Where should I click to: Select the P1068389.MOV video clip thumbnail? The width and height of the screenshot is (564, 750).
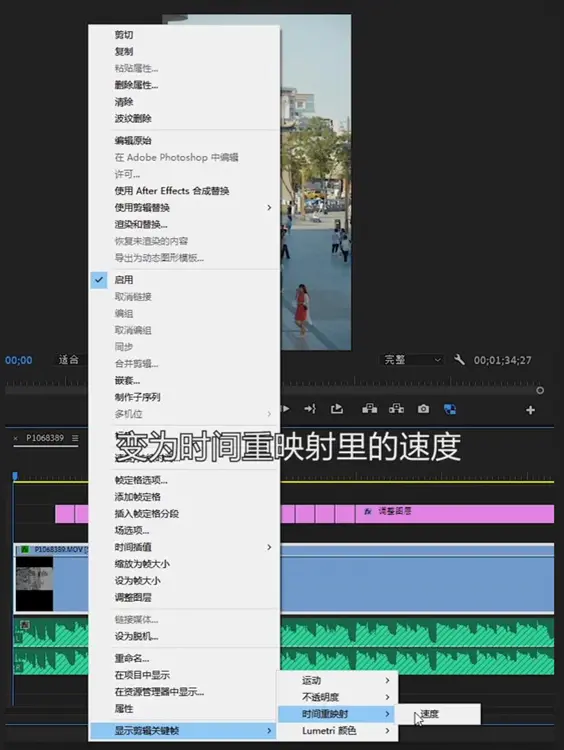34,584
